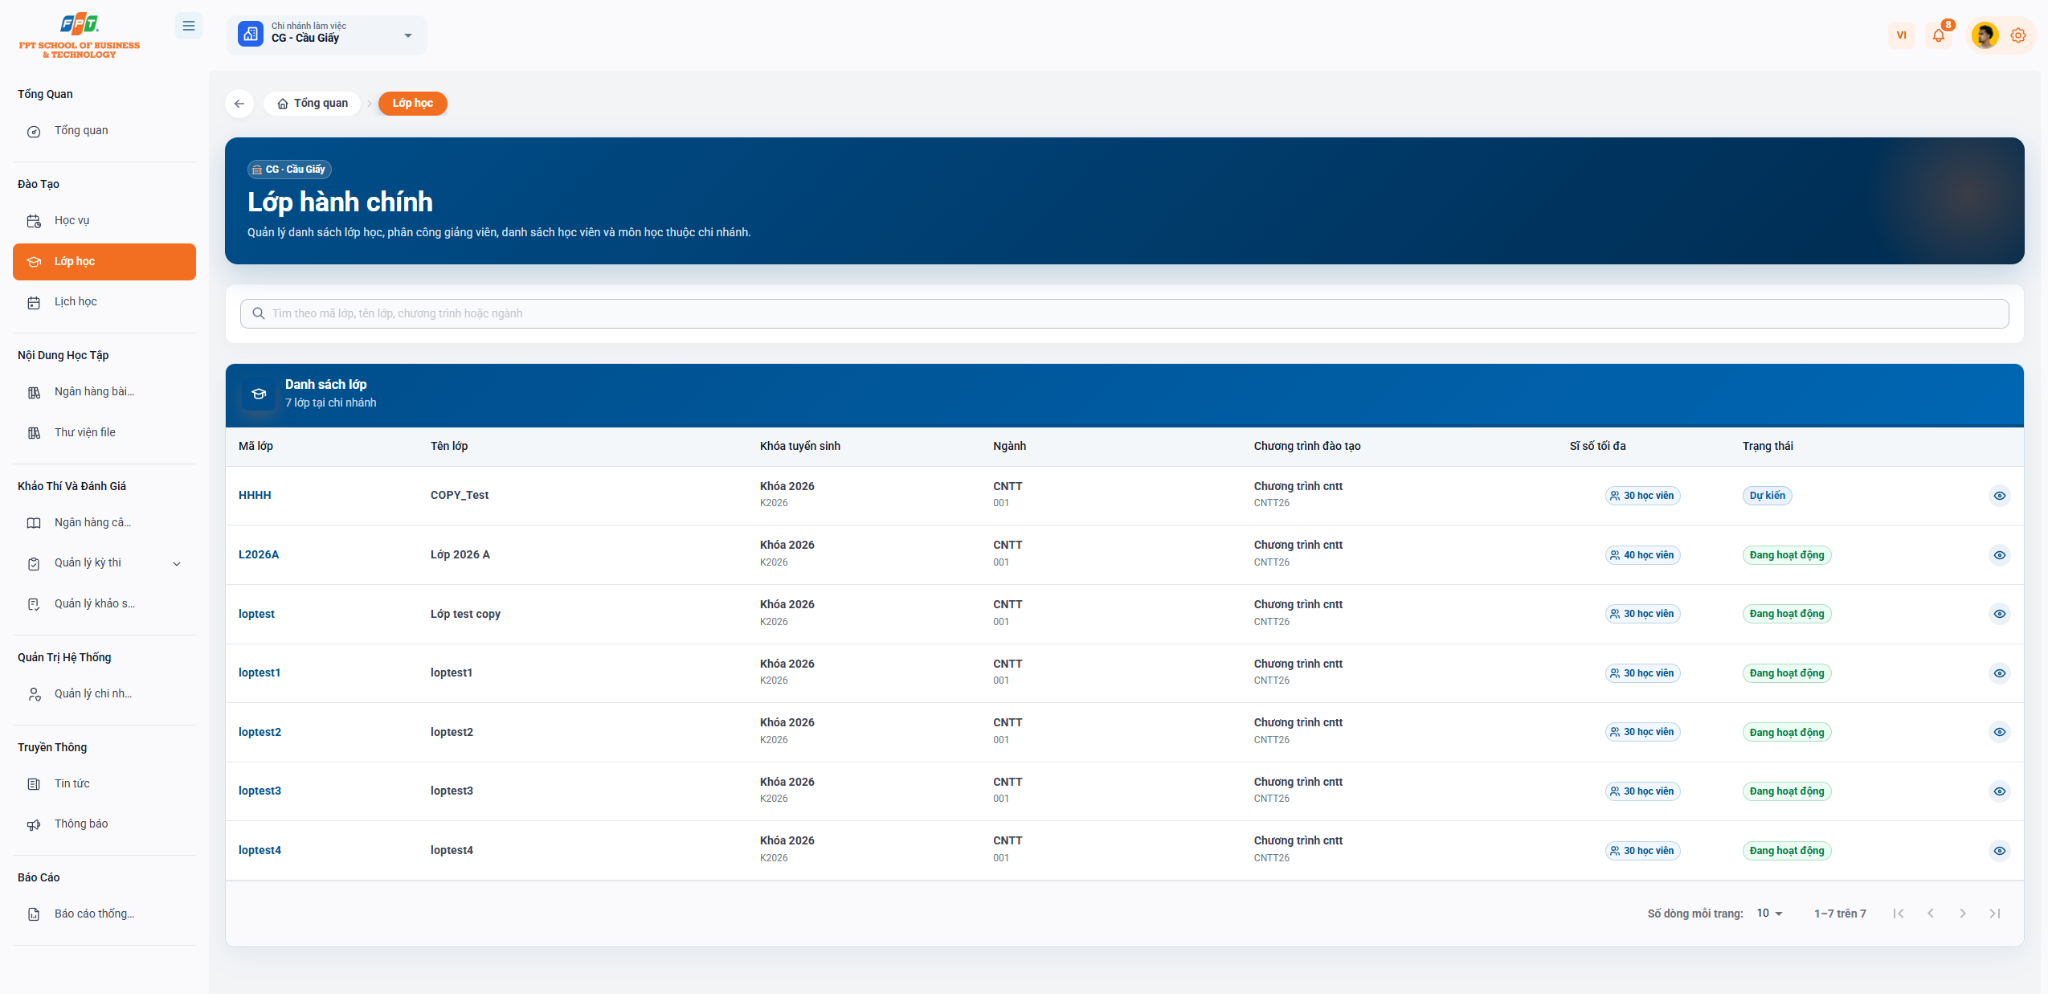Open Học vụ in the sidebar
Viewport: 2048px width, 994px height.
tap(104, 221)
